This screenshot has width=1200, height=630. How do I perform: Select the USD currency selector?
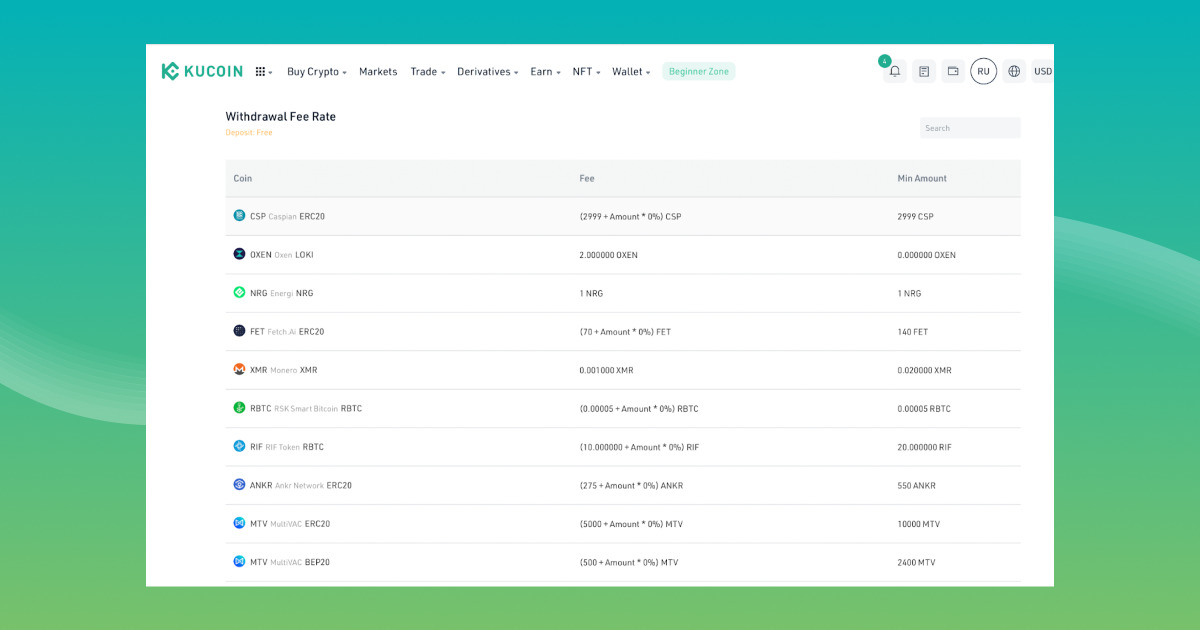(1042, 71)
